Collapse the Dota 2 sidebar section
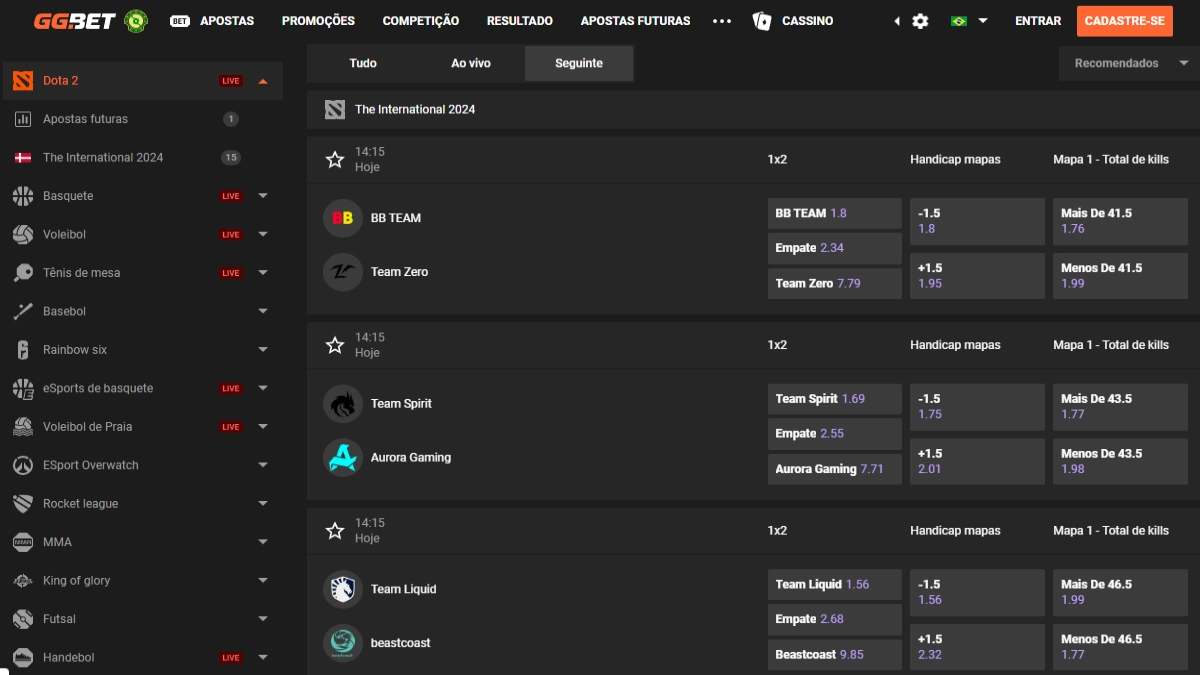 tap(263, 81)
